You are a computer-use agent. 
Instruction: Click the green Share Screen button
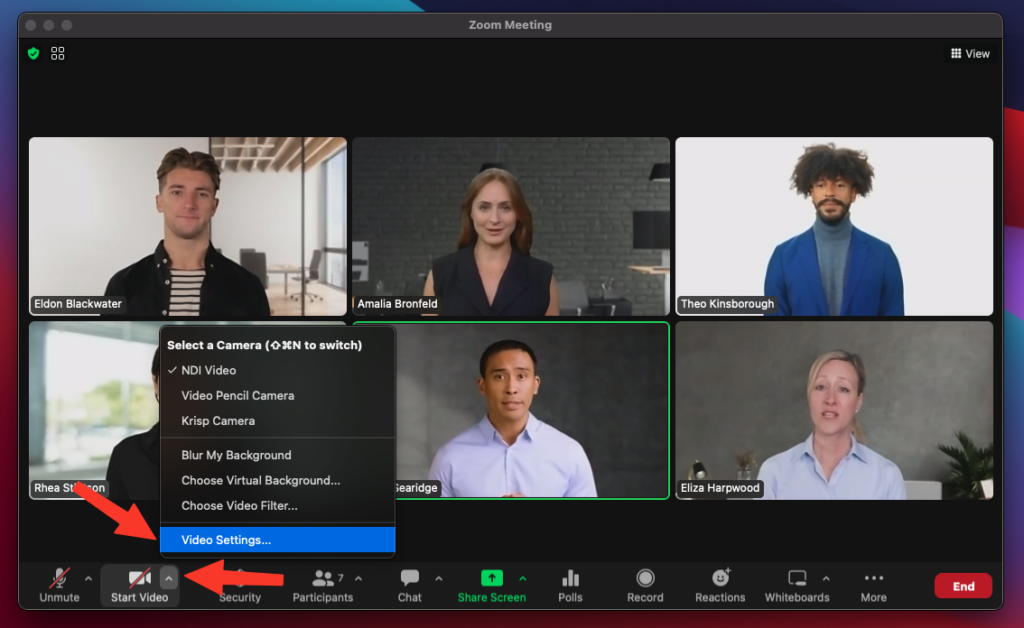492,585
